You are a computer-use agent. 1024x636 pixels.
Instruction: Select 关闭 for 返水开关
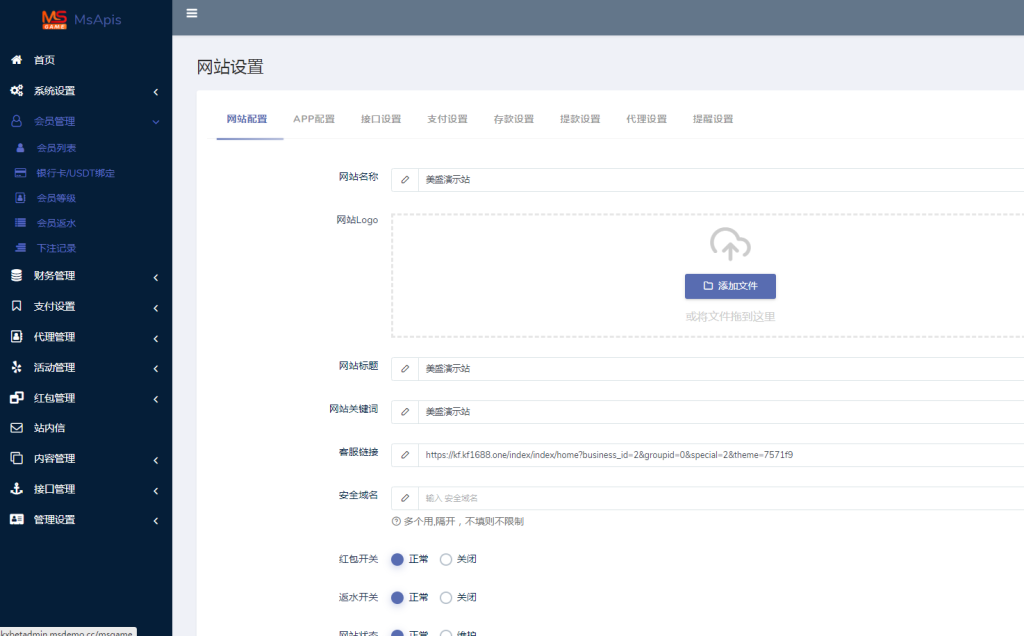point(446,597)
